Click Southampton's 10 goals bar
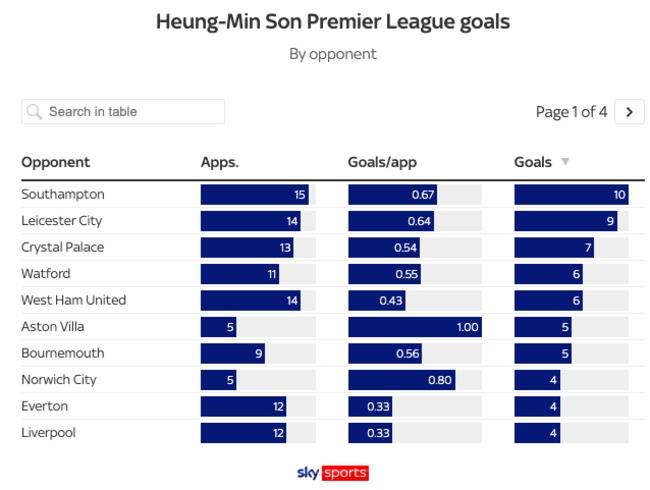 (x=571, y=194)
